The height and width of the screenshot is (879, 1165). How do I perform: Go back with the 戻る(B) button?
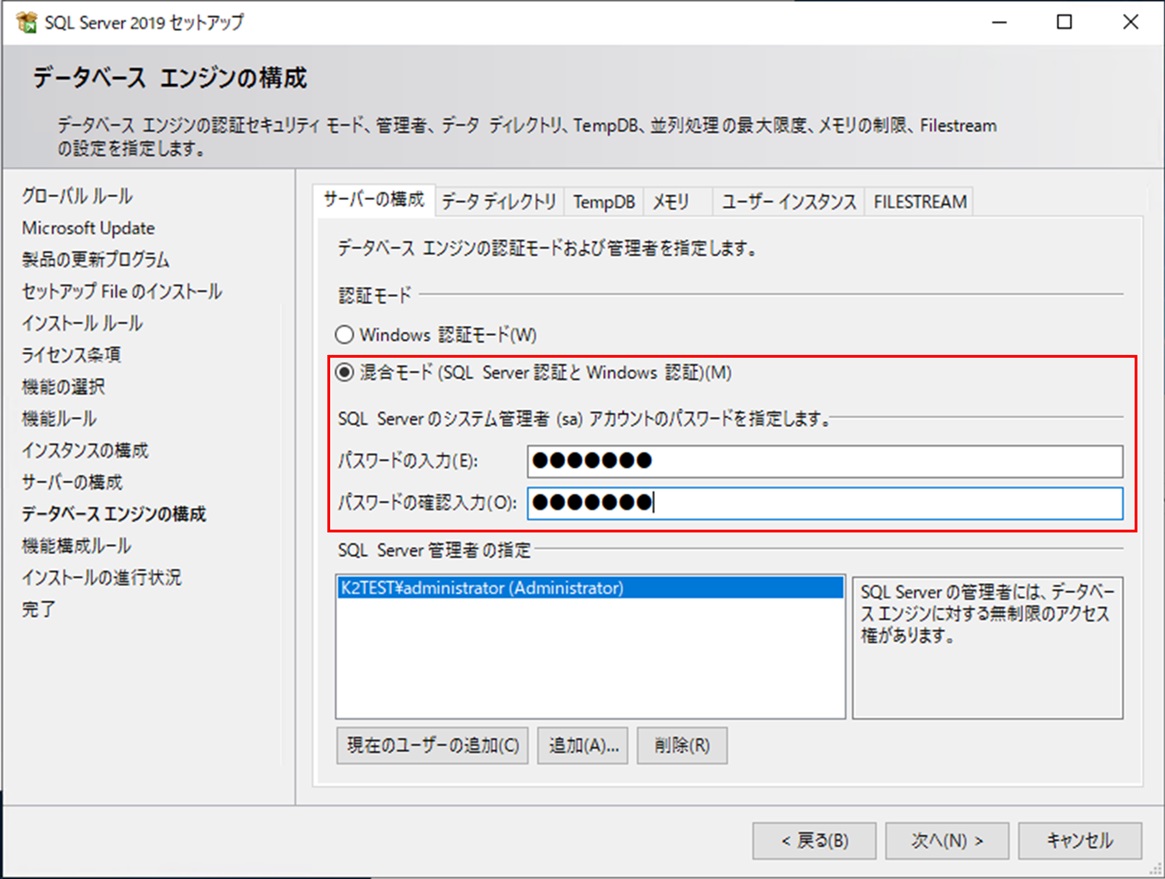click(814, 841)
